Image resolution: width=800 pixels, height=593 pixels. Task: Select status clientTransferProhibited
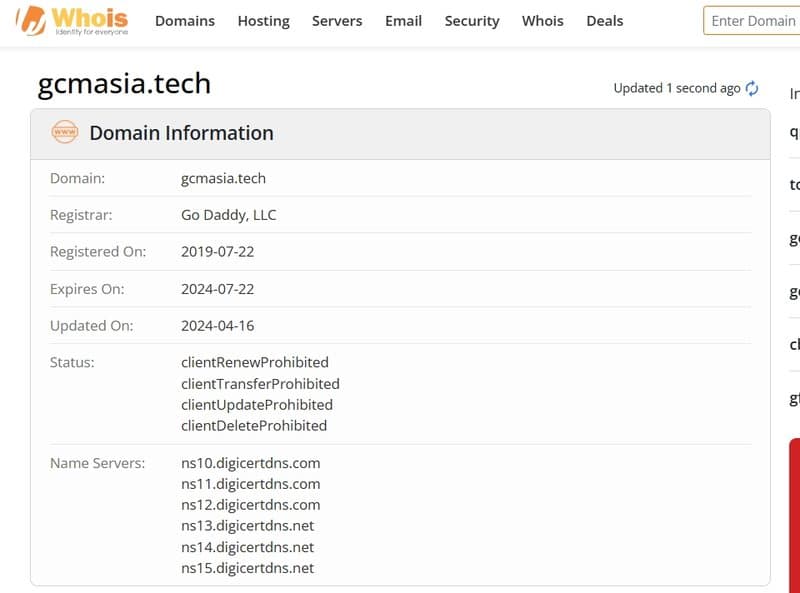(x=260, y=384)
